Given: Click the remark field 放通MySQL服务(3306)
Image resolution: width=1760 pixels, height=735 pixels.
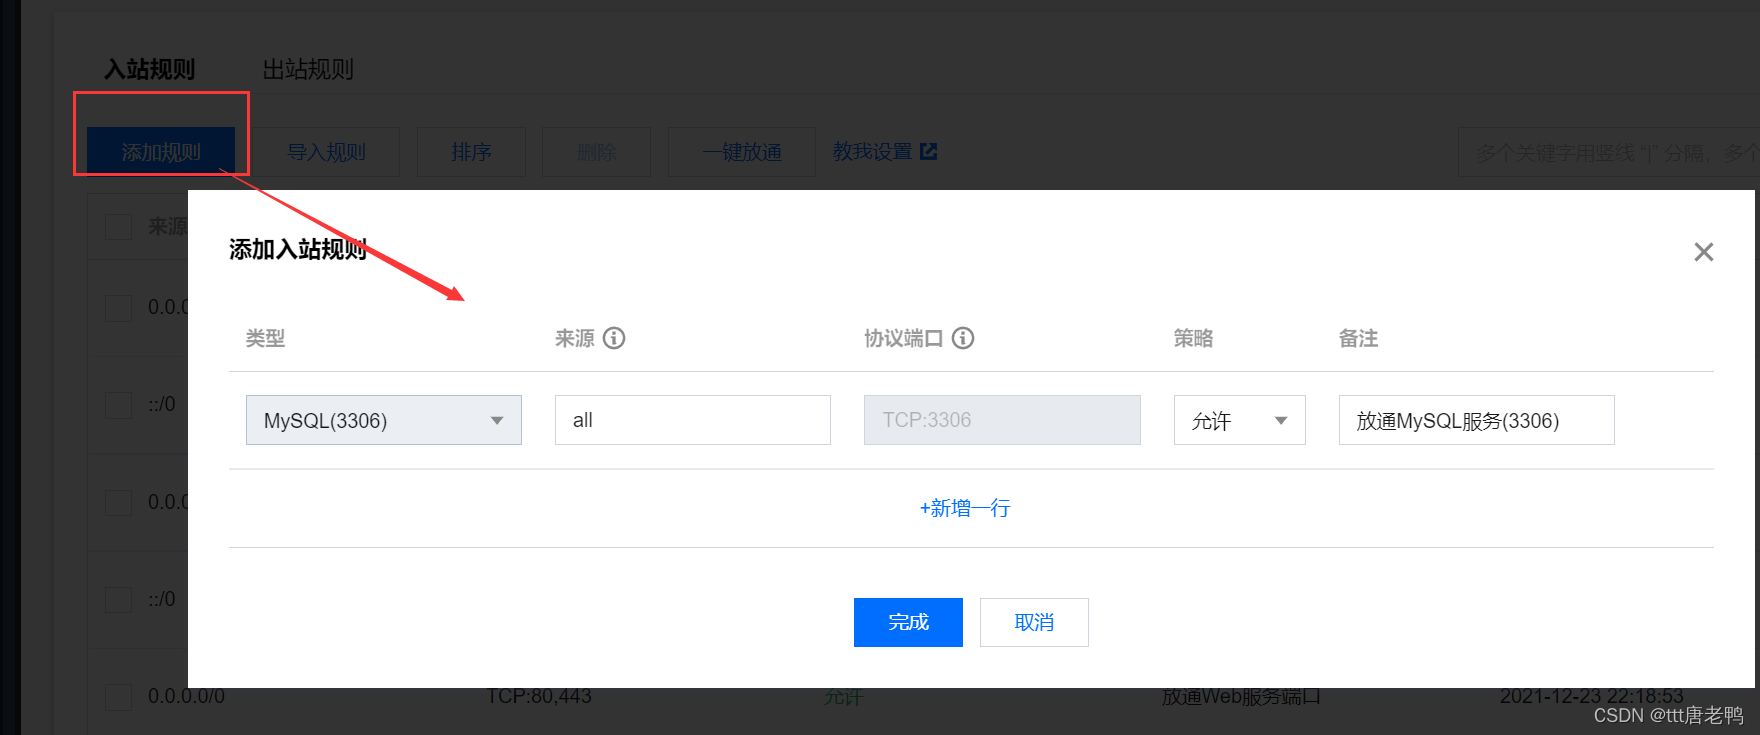Looking at the screenshot, I should point(1477,420).
